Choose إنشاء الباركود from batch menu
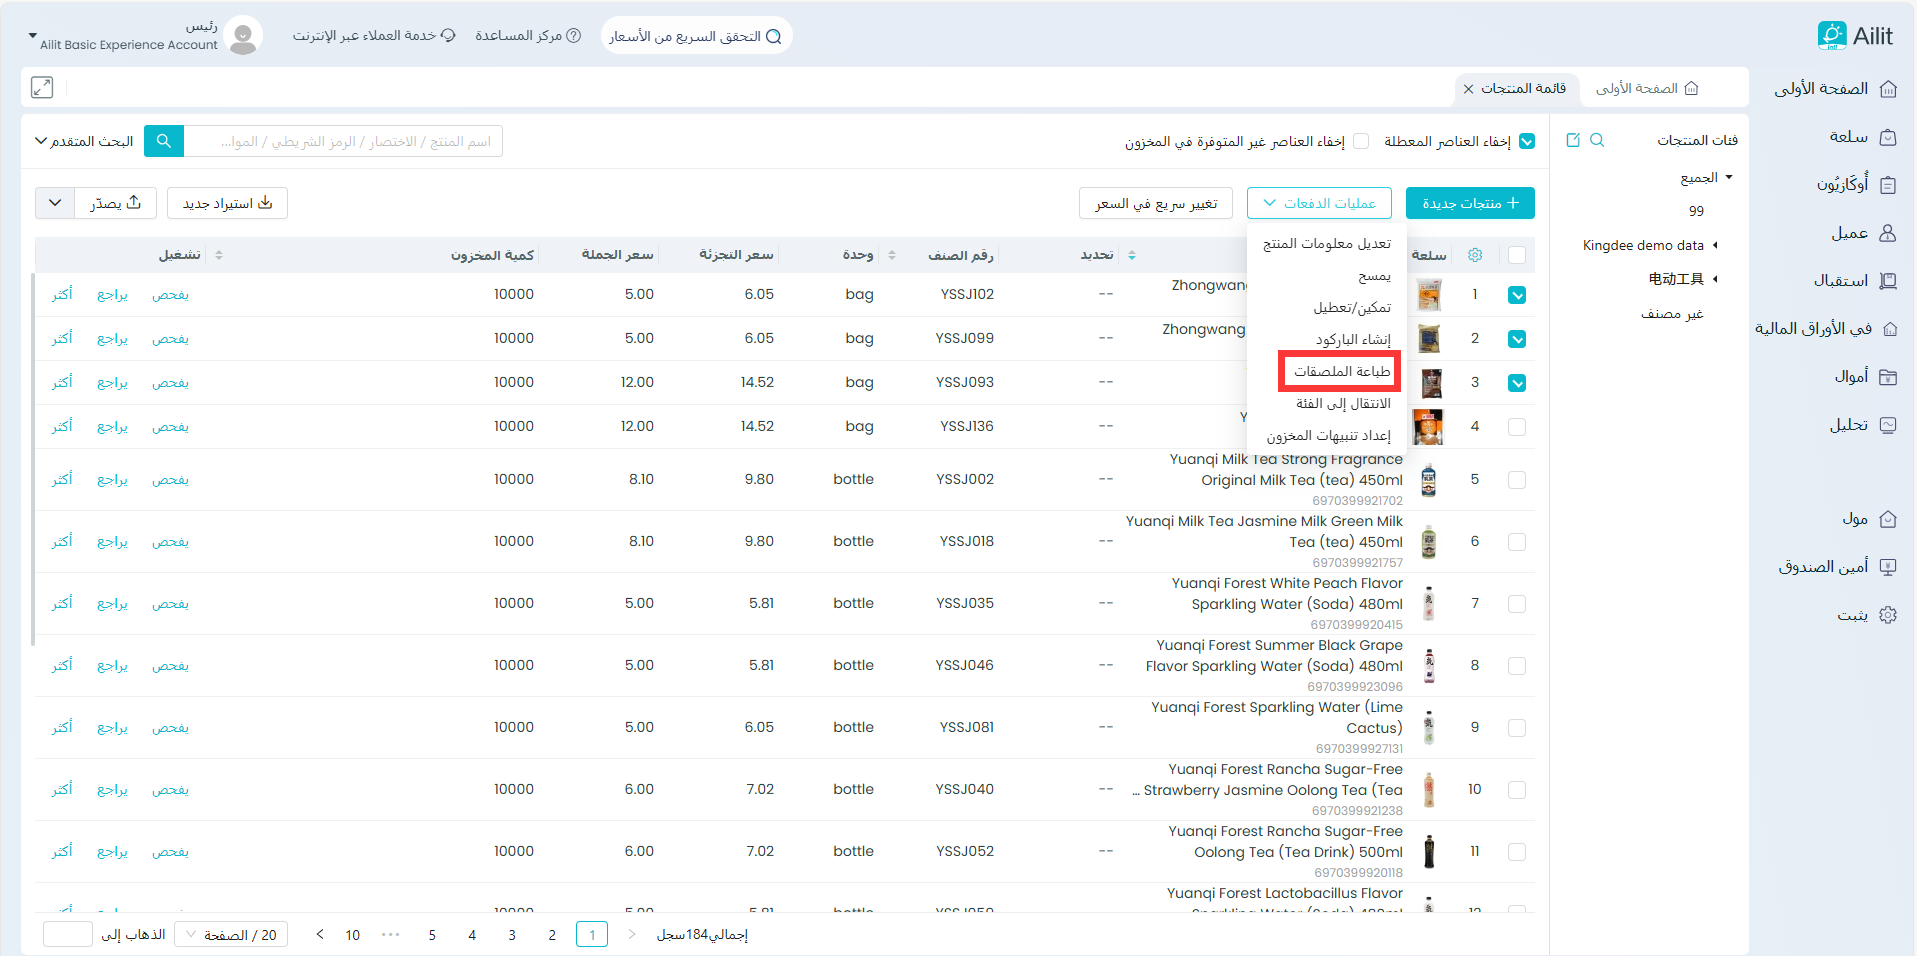Screen dimensions: 1917x956 tap(1352, 339)
